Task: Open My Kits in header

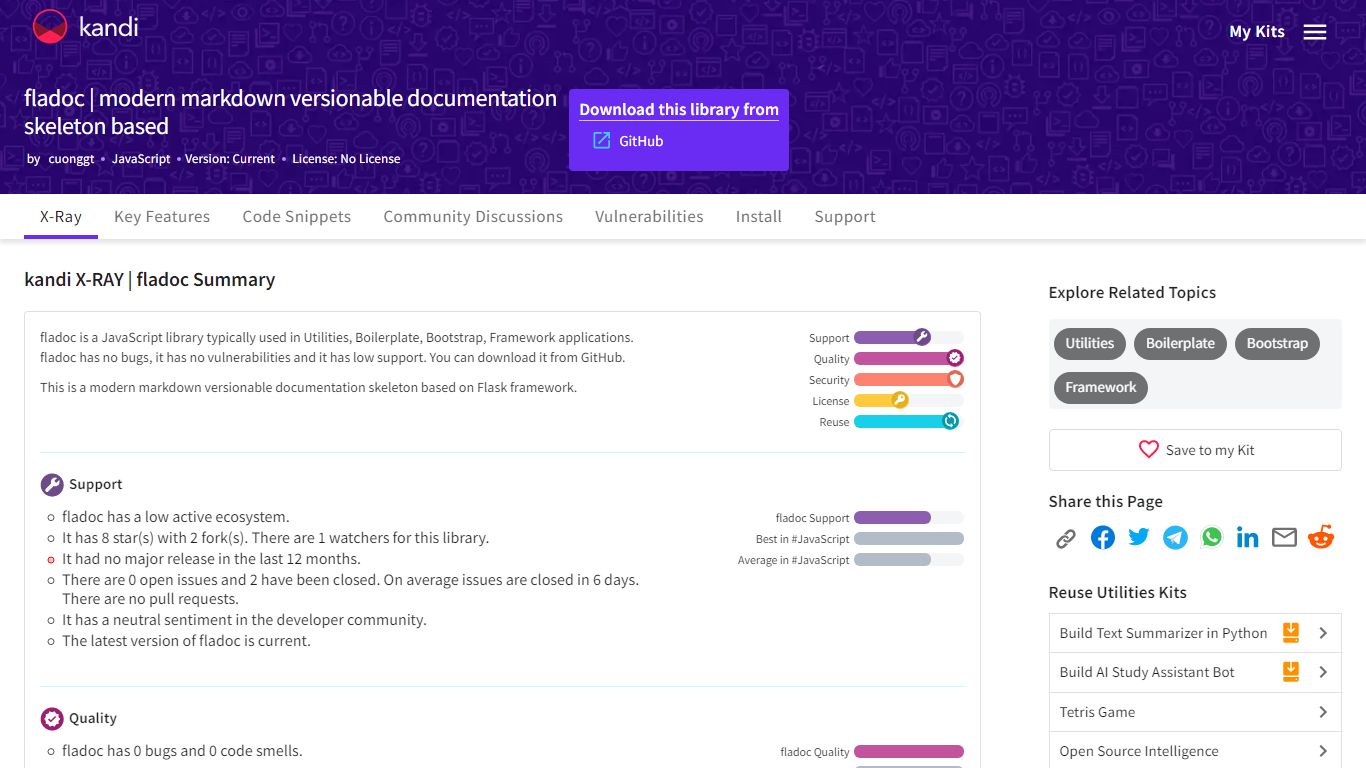Action: 1257,32
